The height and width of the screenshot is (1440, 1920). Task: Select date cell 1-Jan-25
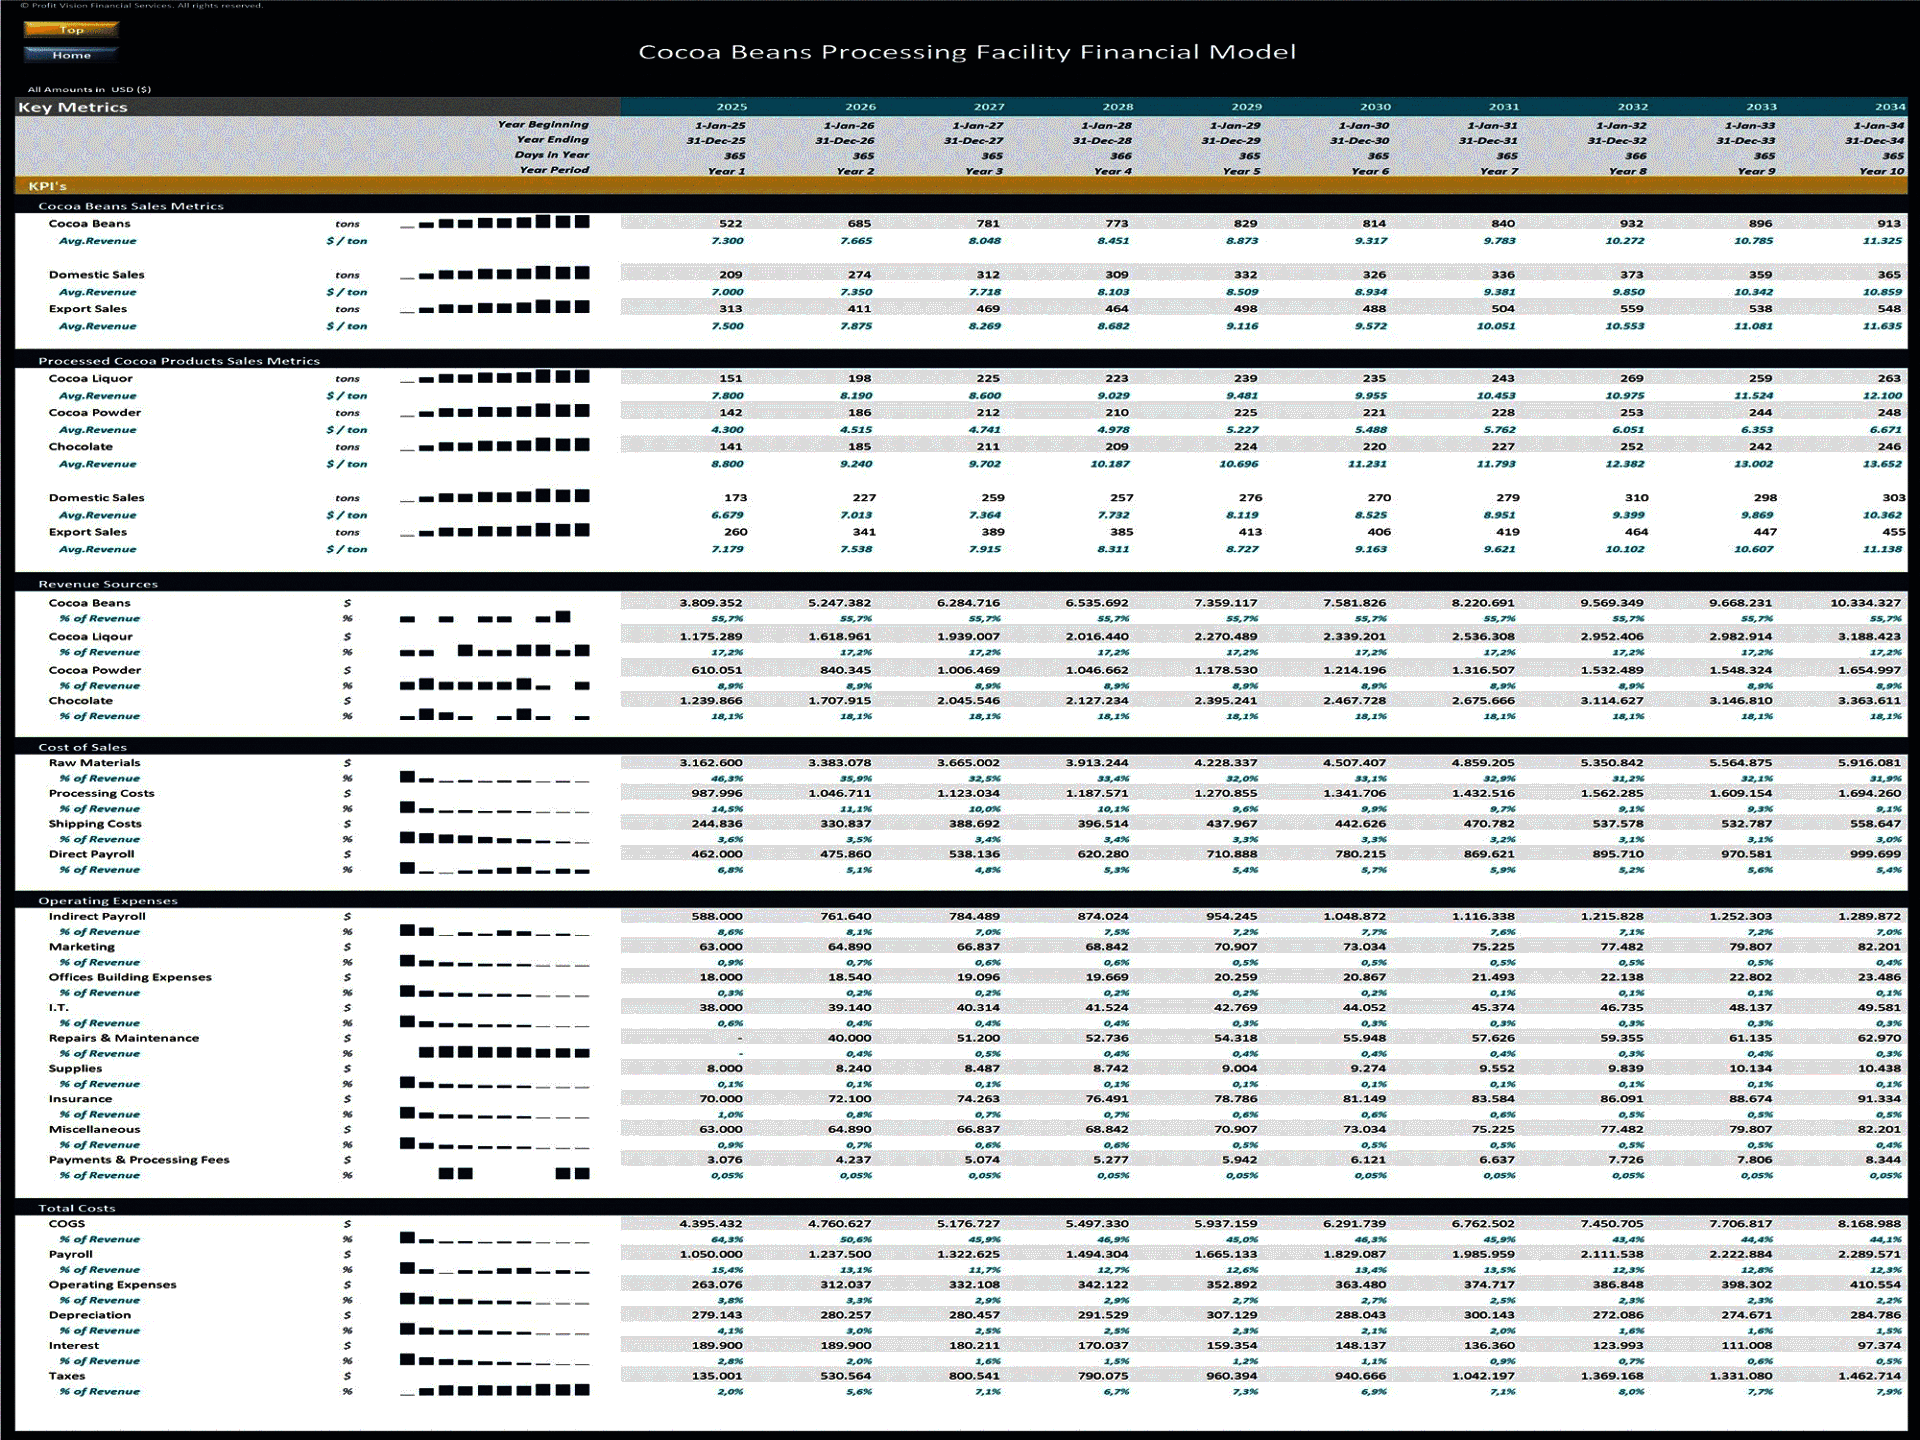(720, 126)
